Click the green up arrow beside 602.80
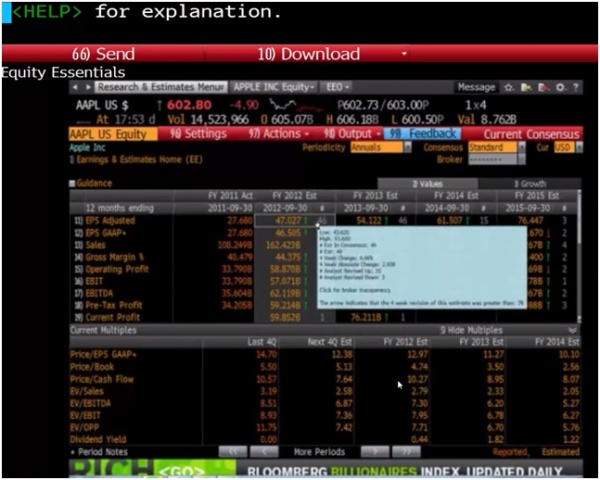The width and height of the screenshot is (600, 480). point(160,105)
